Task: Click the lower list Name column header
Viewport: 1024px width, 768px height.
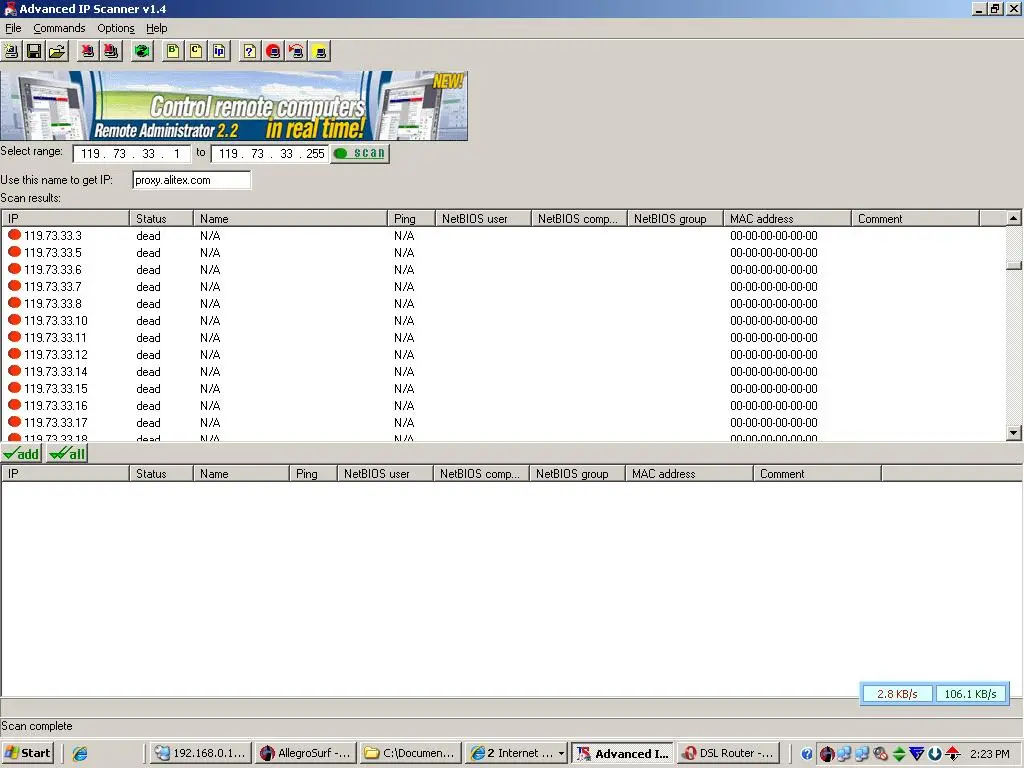Action: click(x=241, y=474)
